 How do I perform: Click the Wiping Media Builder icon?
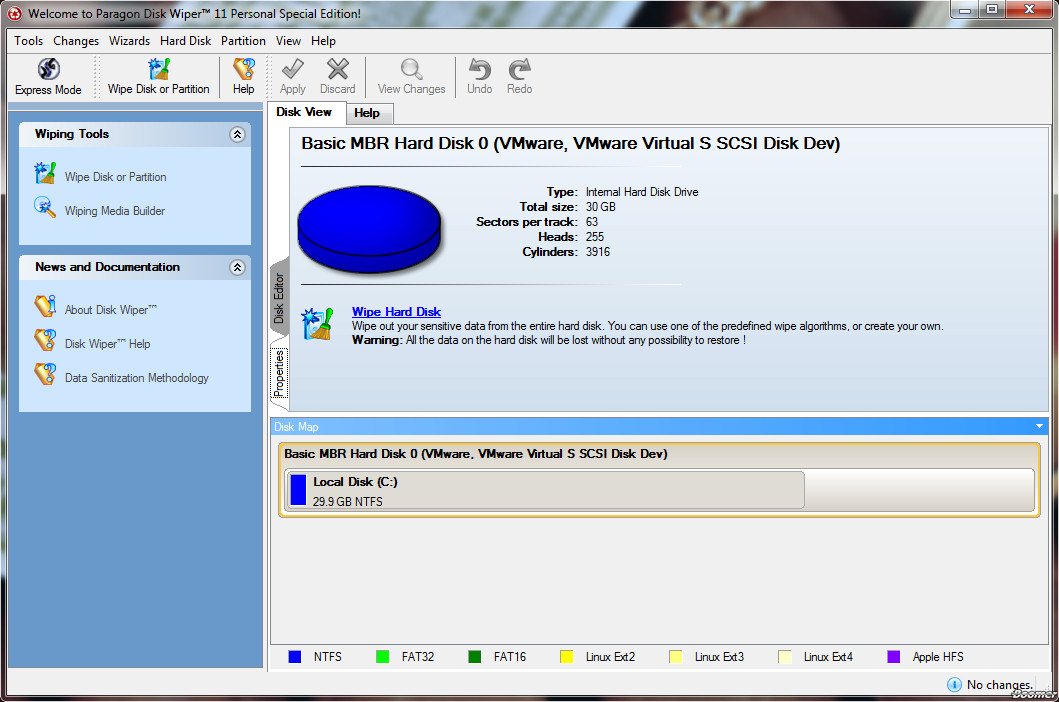pyautogui.click(x=45, y=207)
